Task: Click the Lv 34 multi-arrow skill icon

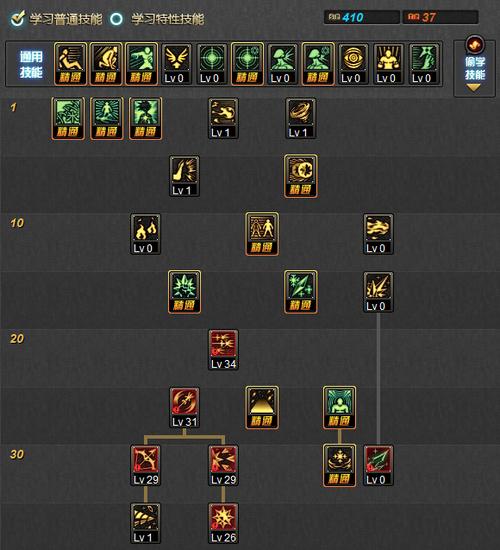Action: 224,350
